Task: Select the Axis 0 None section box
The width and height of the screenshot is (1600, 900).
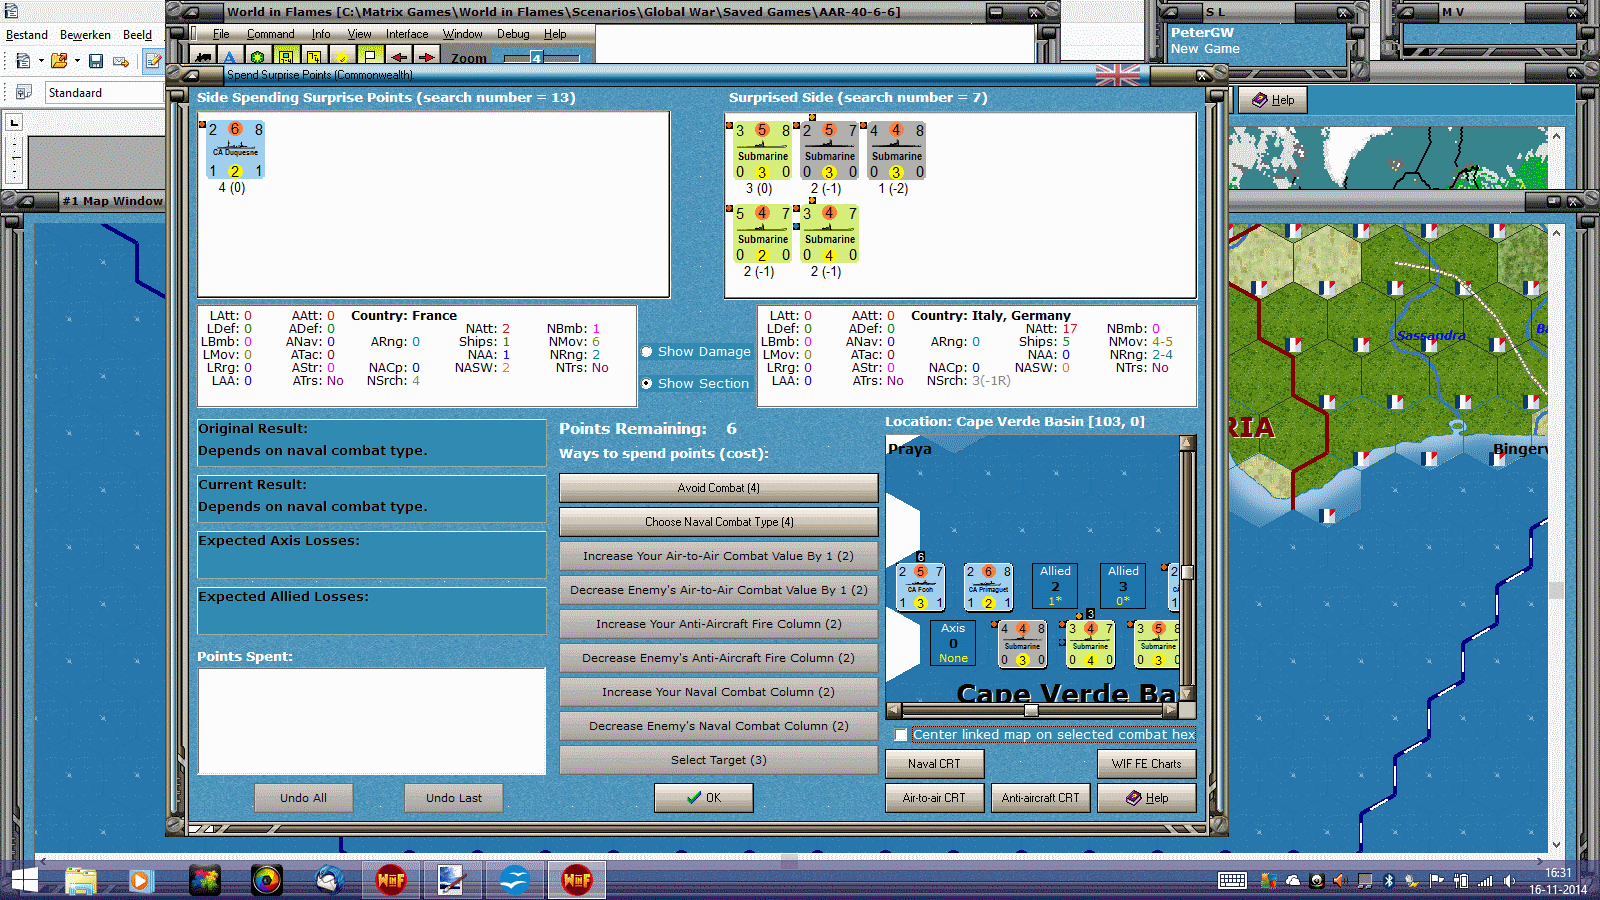Action: point(953,643)
